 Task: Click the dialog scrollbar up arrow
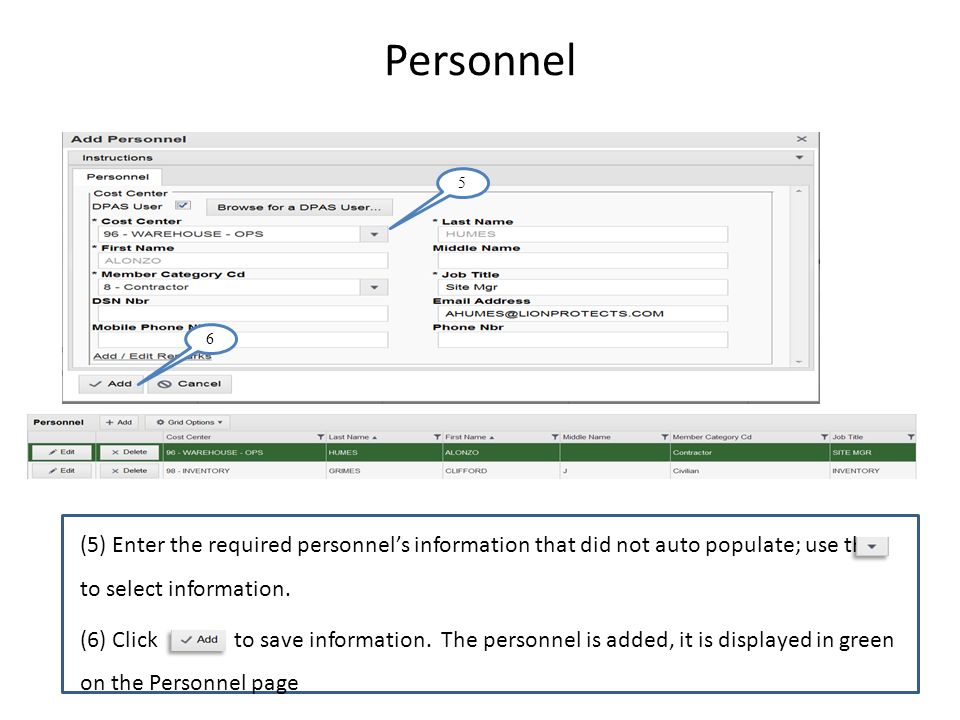798,192
